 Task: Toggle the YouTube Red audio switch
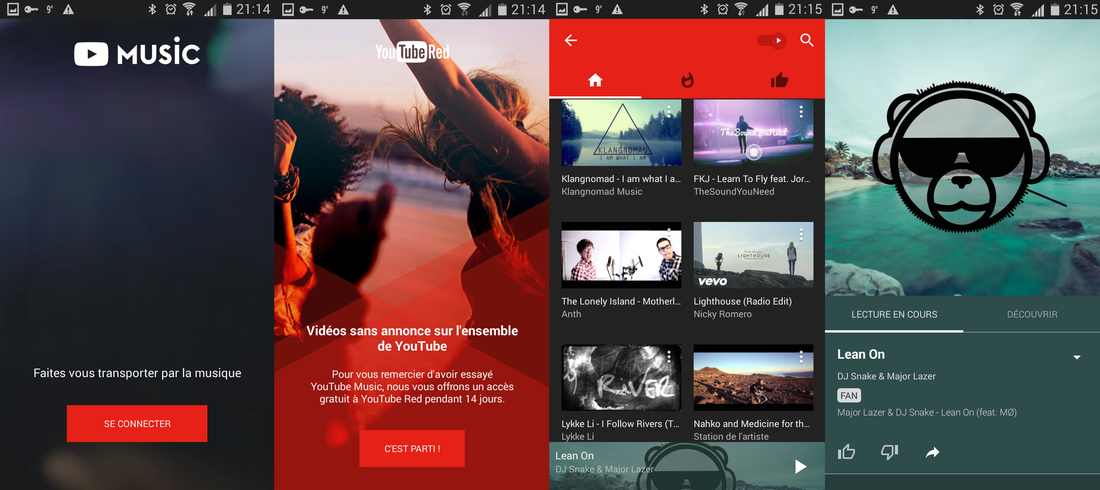[772, 41]
